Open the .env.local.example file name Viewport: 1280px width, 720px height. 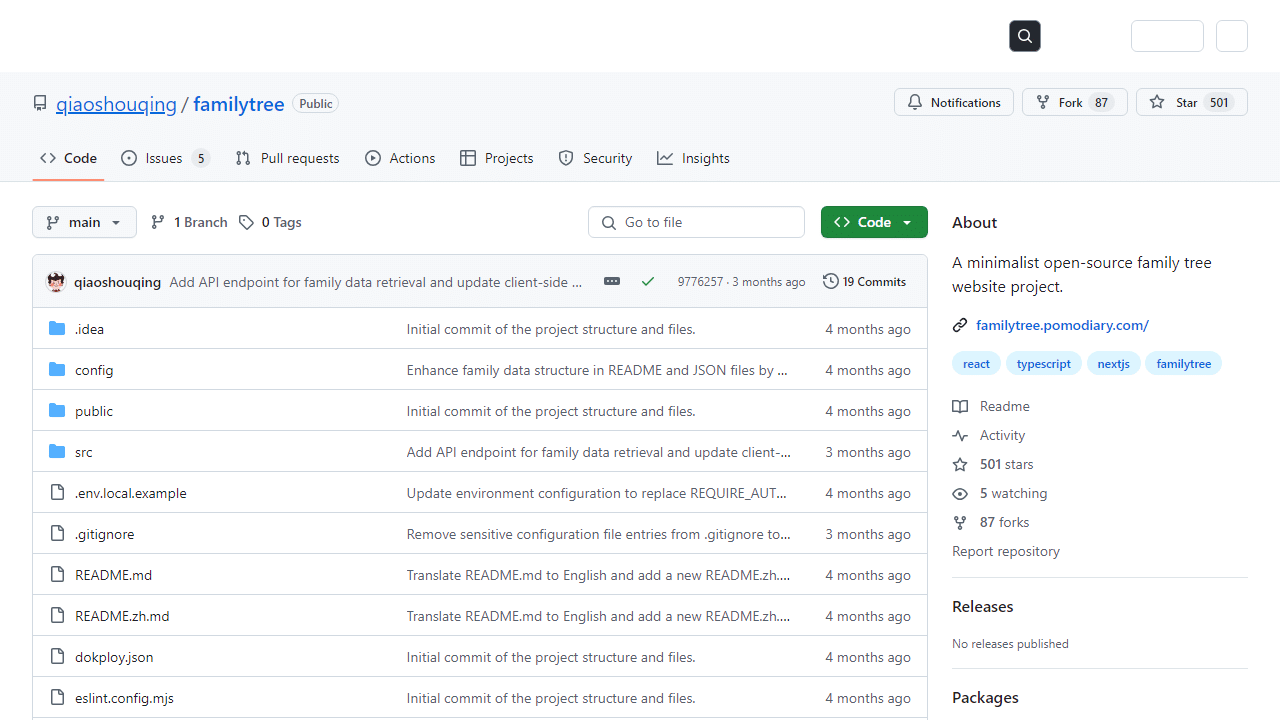(131, 493)
